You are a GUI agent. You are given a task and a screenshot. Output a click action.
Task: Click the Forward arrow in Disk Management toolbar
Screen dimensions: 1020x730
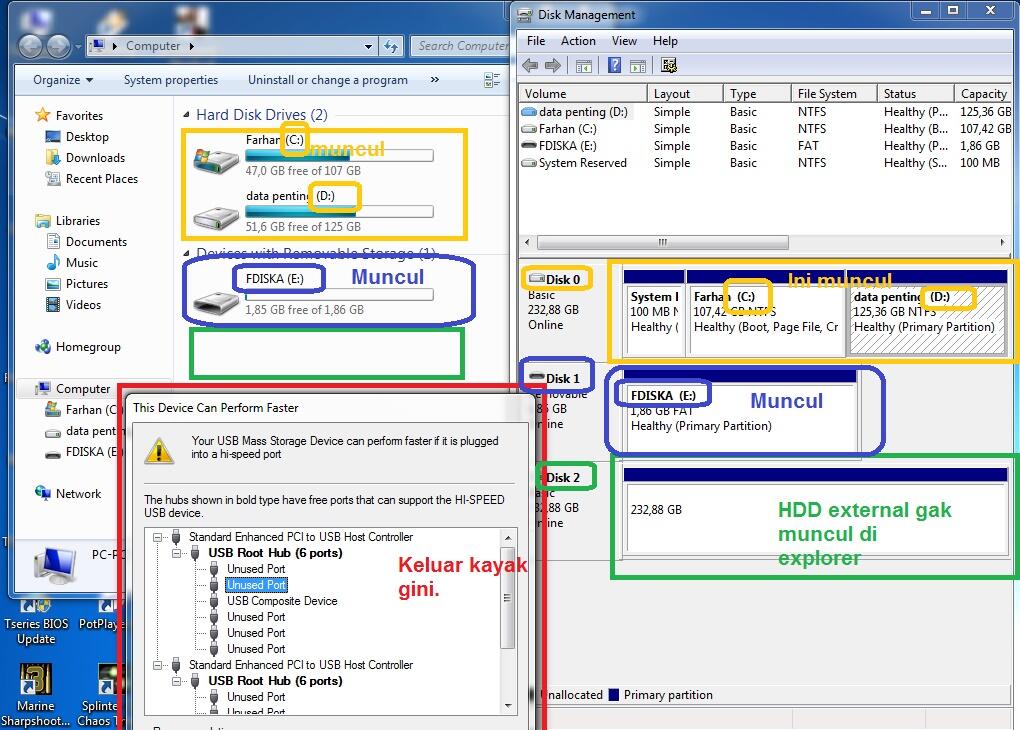pyautogui.click(x=553, y=65)
